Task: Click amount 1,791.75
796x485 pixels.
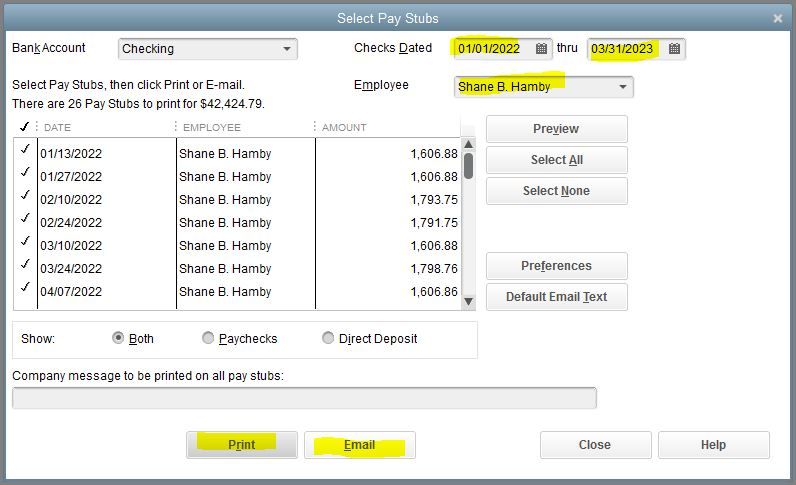Action: click(434, 223)
